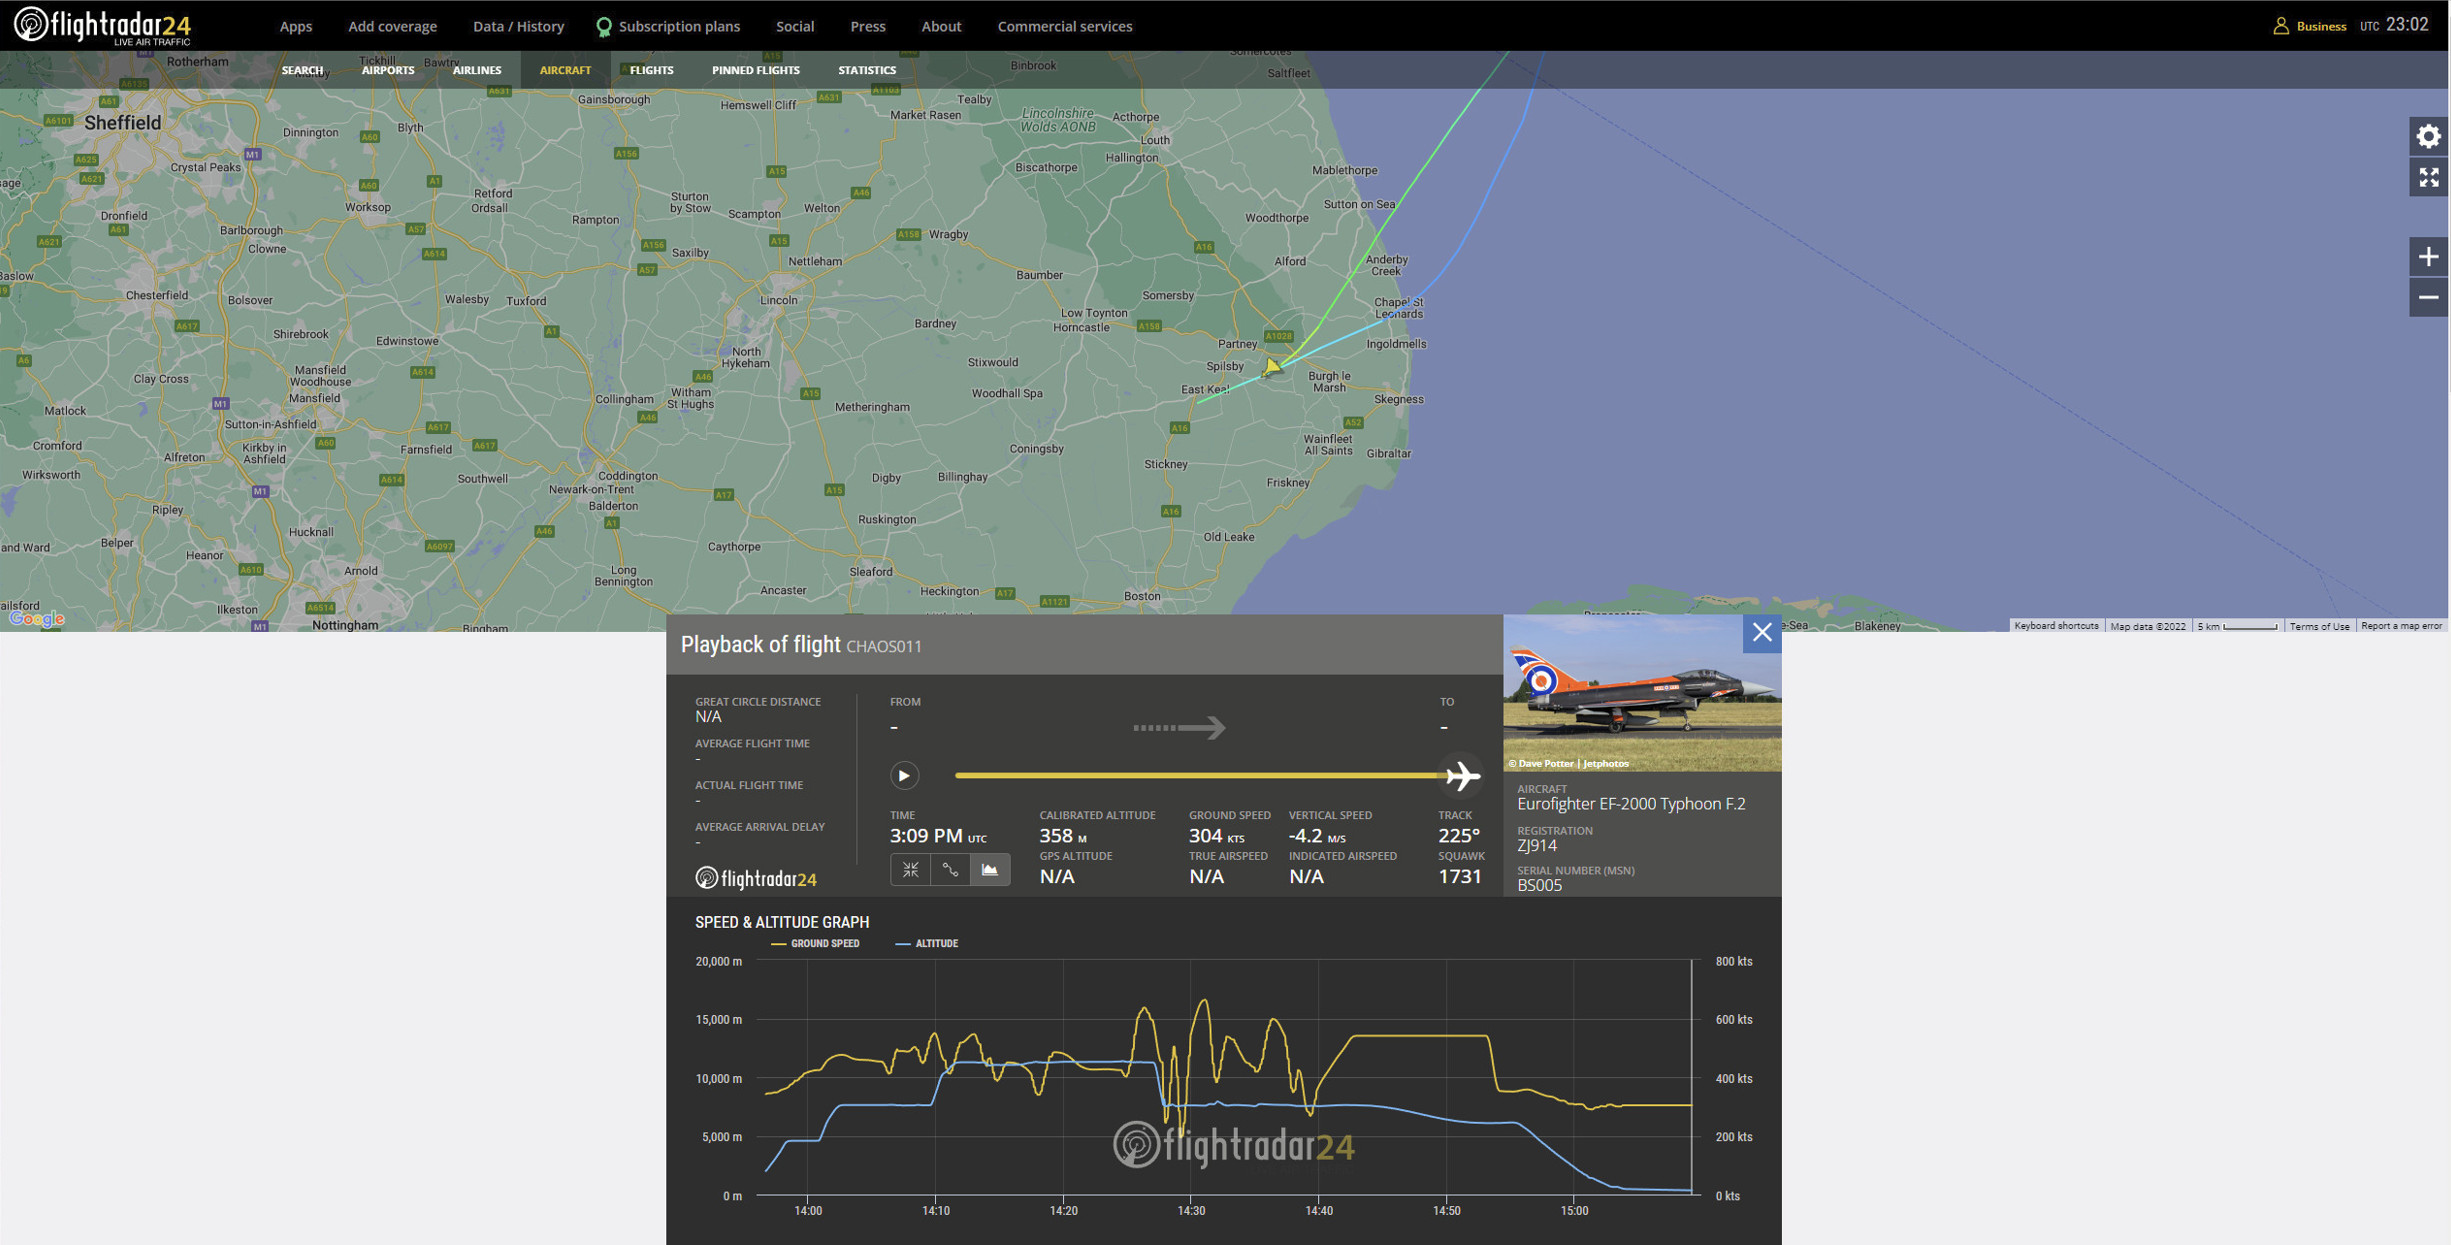The image size is (2451, 1245).
Task: Open Subscription plans link
Action: click(x=678, y=26)
